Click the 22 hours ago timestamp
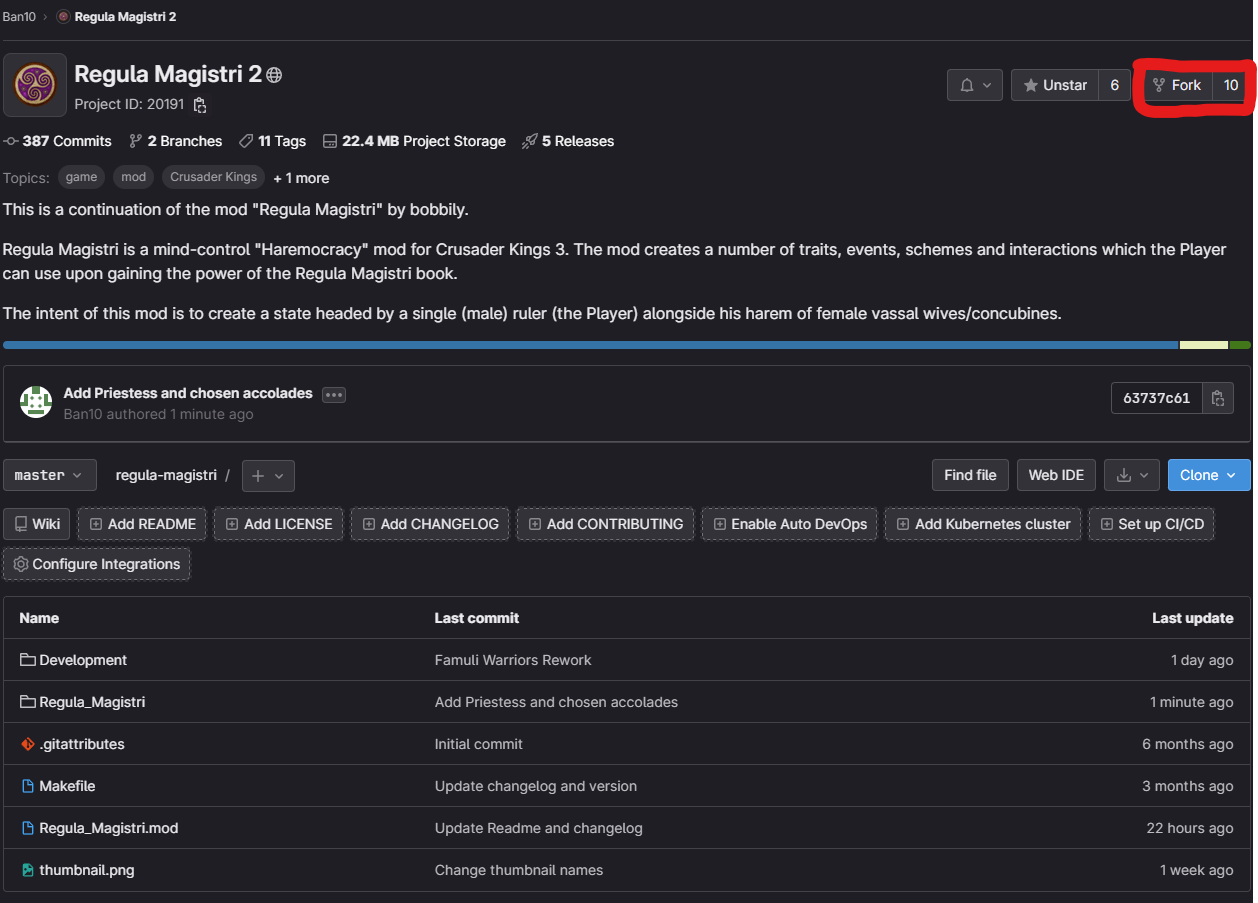Image resolution: width=1258 pixels, height=903 pixels. (x=1190, y=828)
